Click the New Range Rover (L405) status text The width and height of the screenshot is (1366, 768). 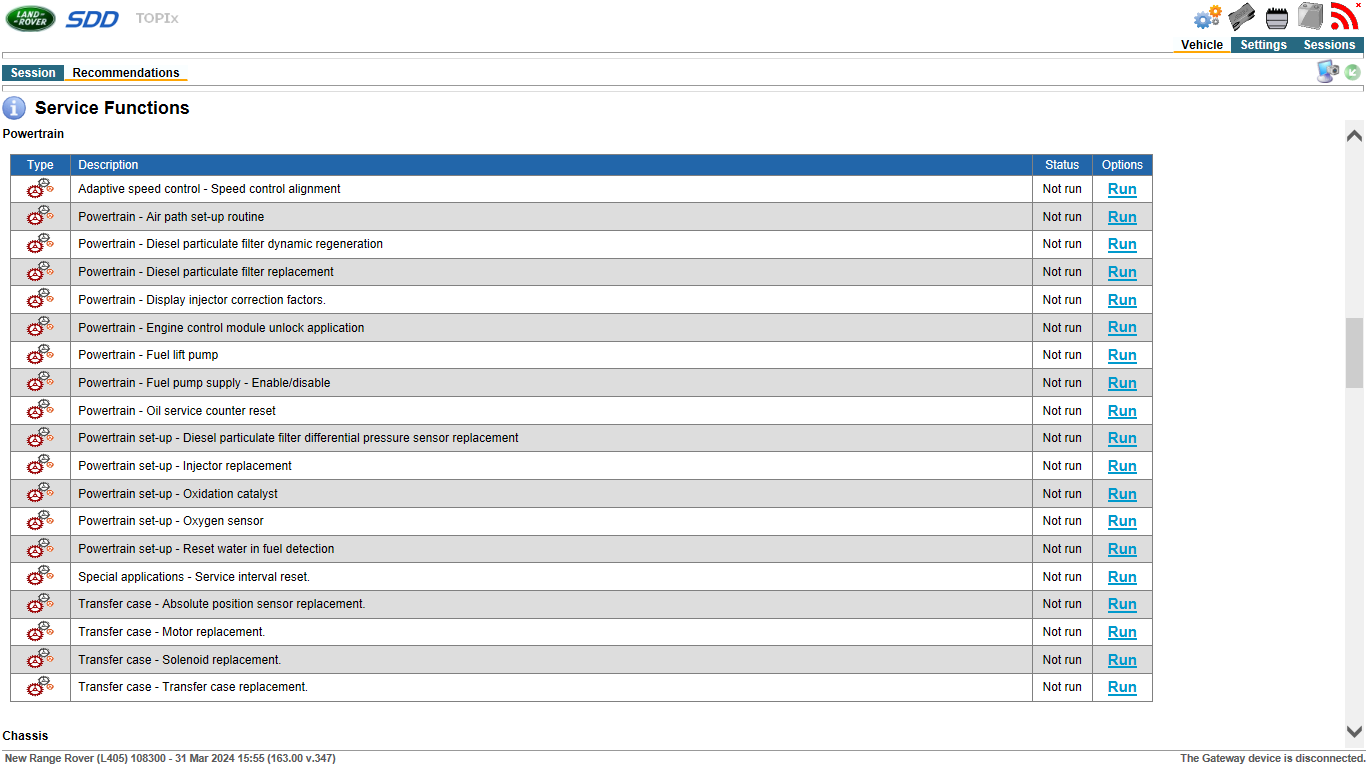coord(170,759)
